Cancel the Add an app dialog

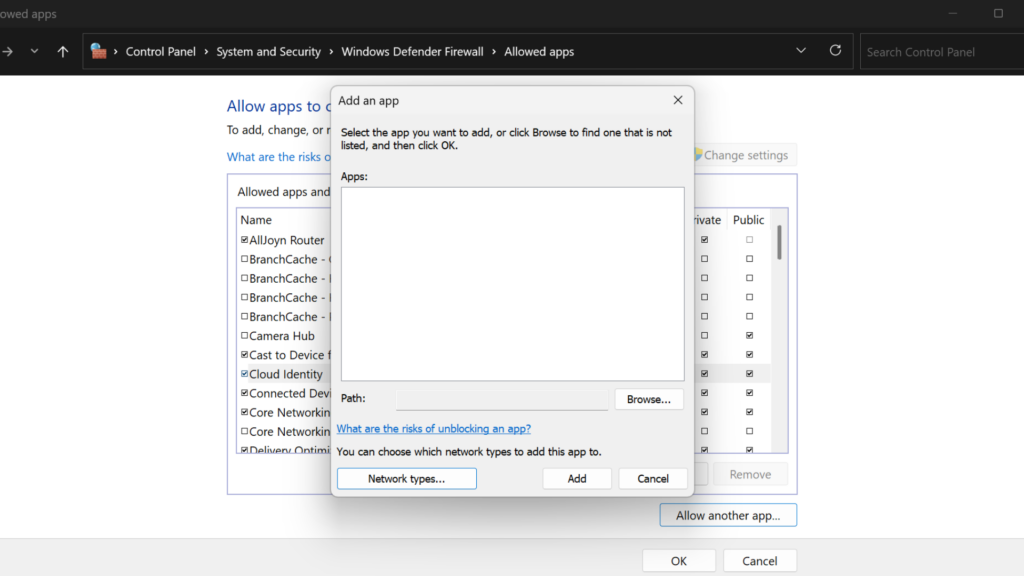(x=652, y=479)
